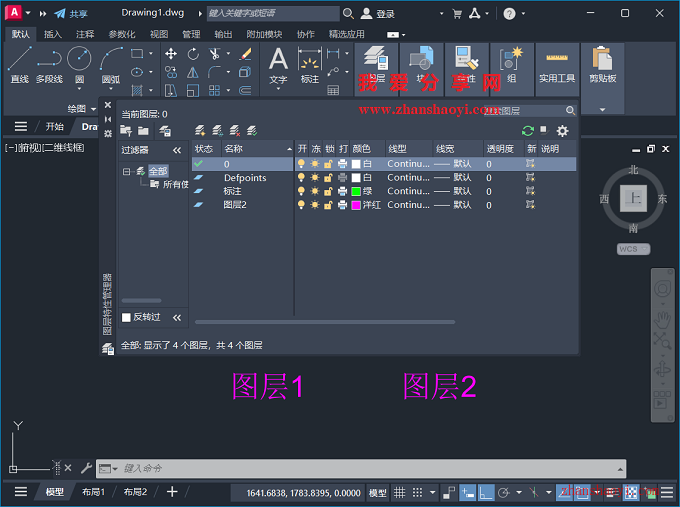Click the display grid icon in status bar
Image resolution: width=680 pixels, height=507 pixels.
click(x=401, y=493)
